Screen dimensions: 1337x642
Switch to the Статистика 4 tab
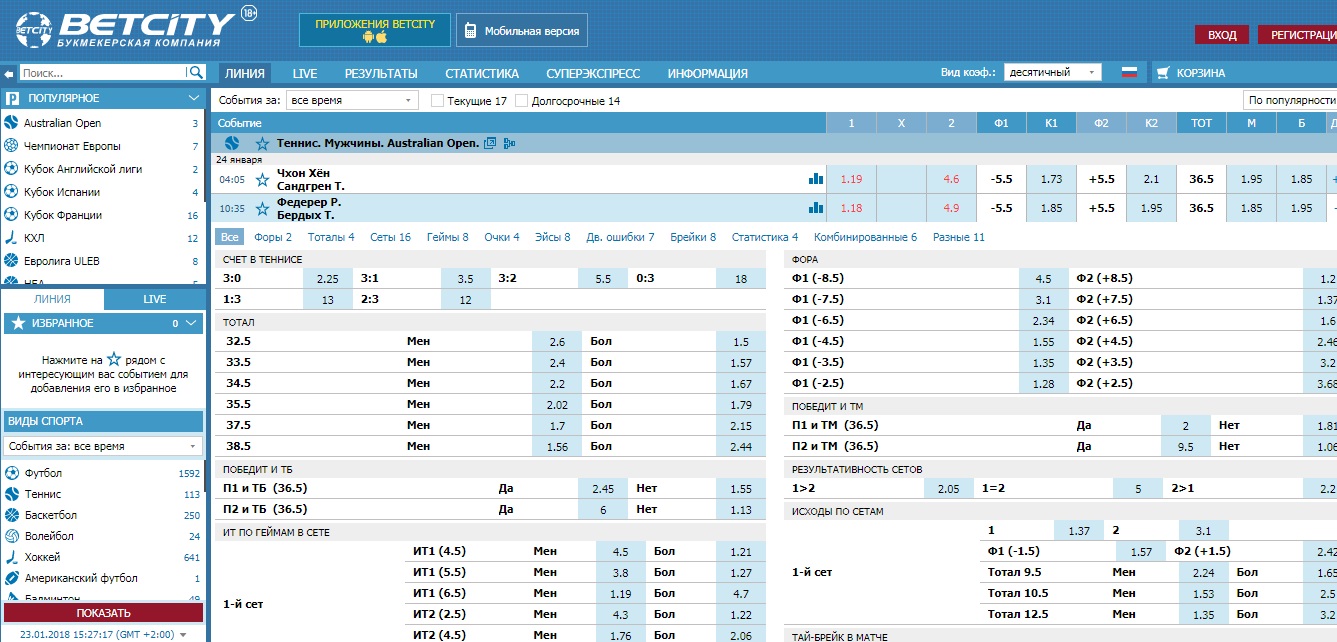(x=765, y=237)
